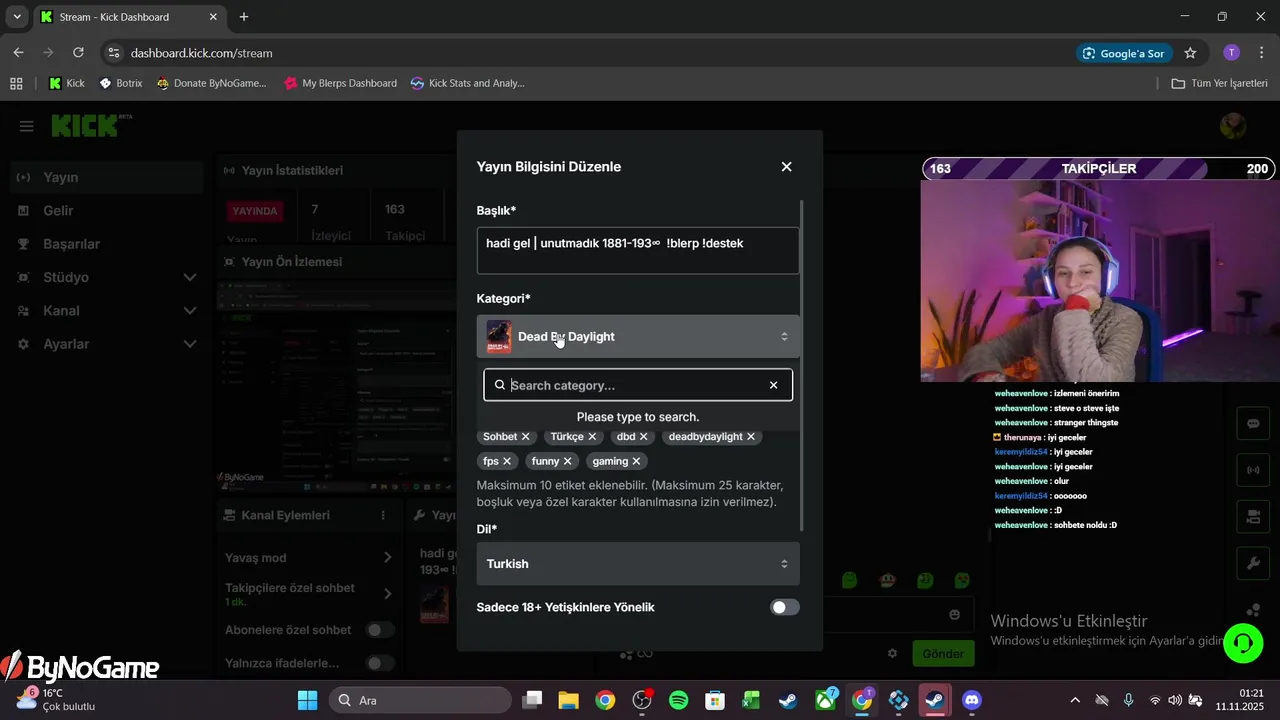1280x720 pixels.
Task: Open the Kick bookmark
Action: [x=67, y=83]
